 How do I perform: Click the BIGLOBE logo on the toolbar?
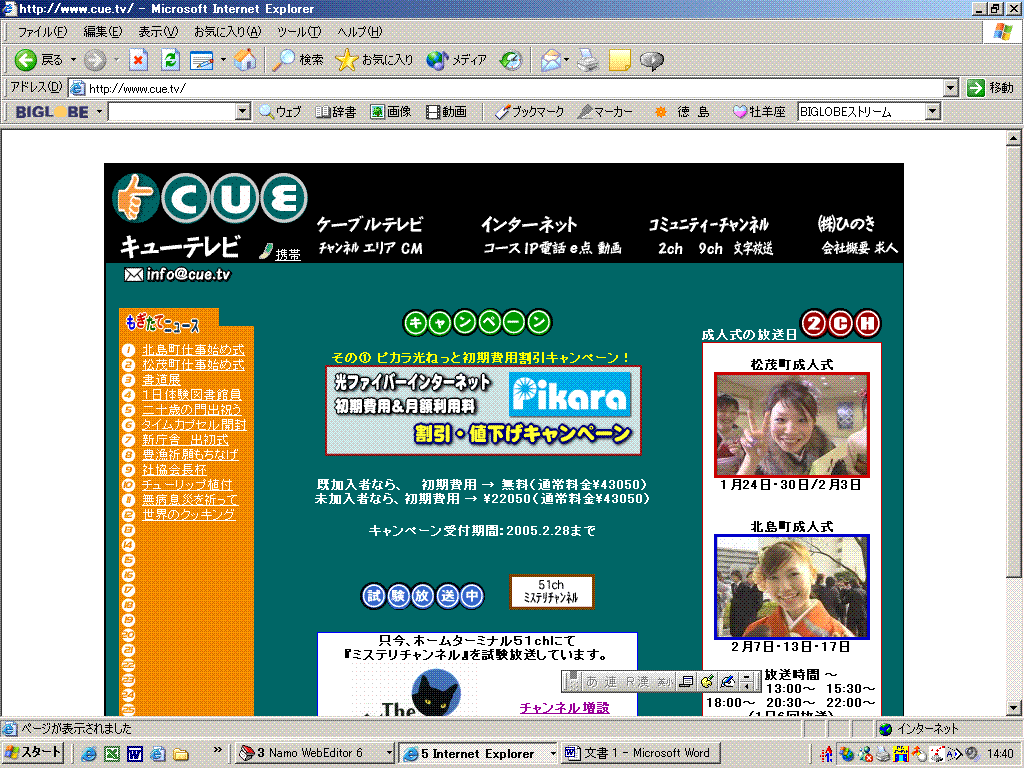pyautogui.click(x=52, y=112)
